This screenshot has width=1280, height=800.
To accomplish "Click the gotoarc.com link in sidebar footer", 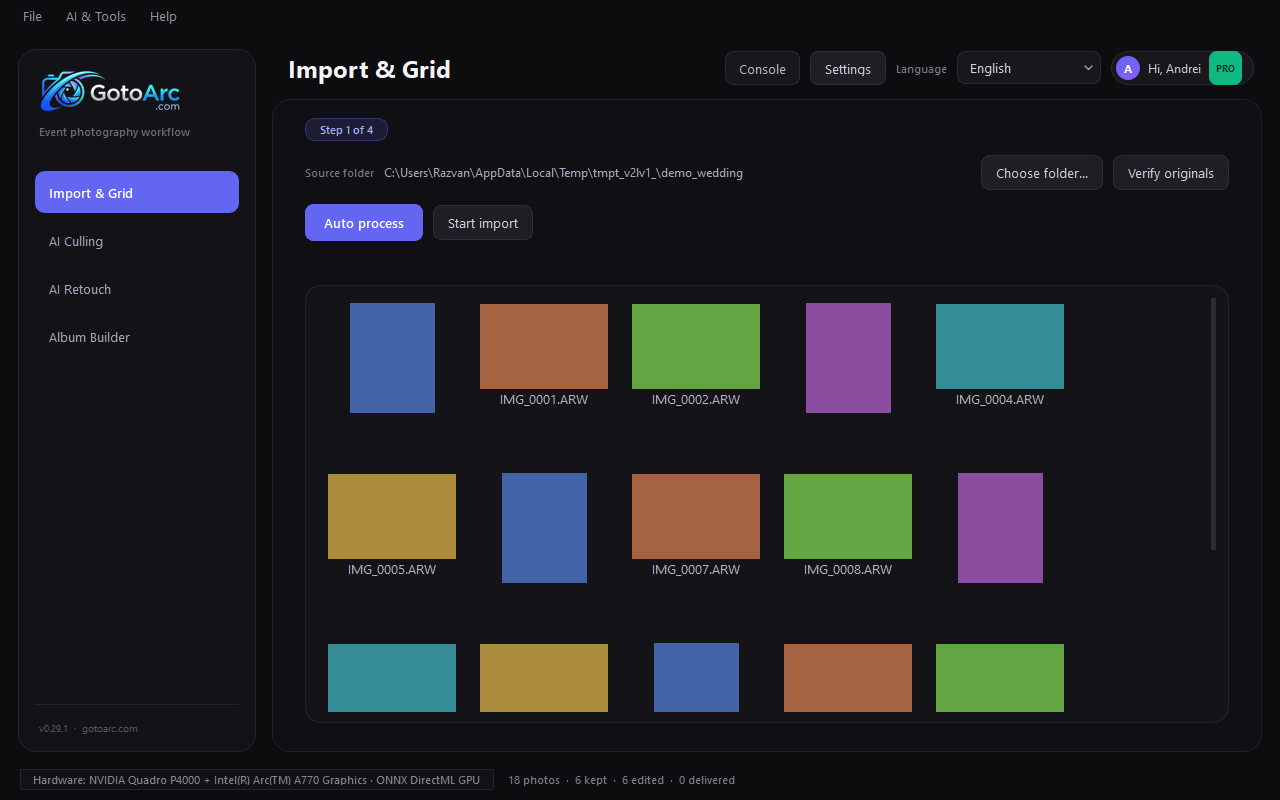I will click(x=110, y=729).
